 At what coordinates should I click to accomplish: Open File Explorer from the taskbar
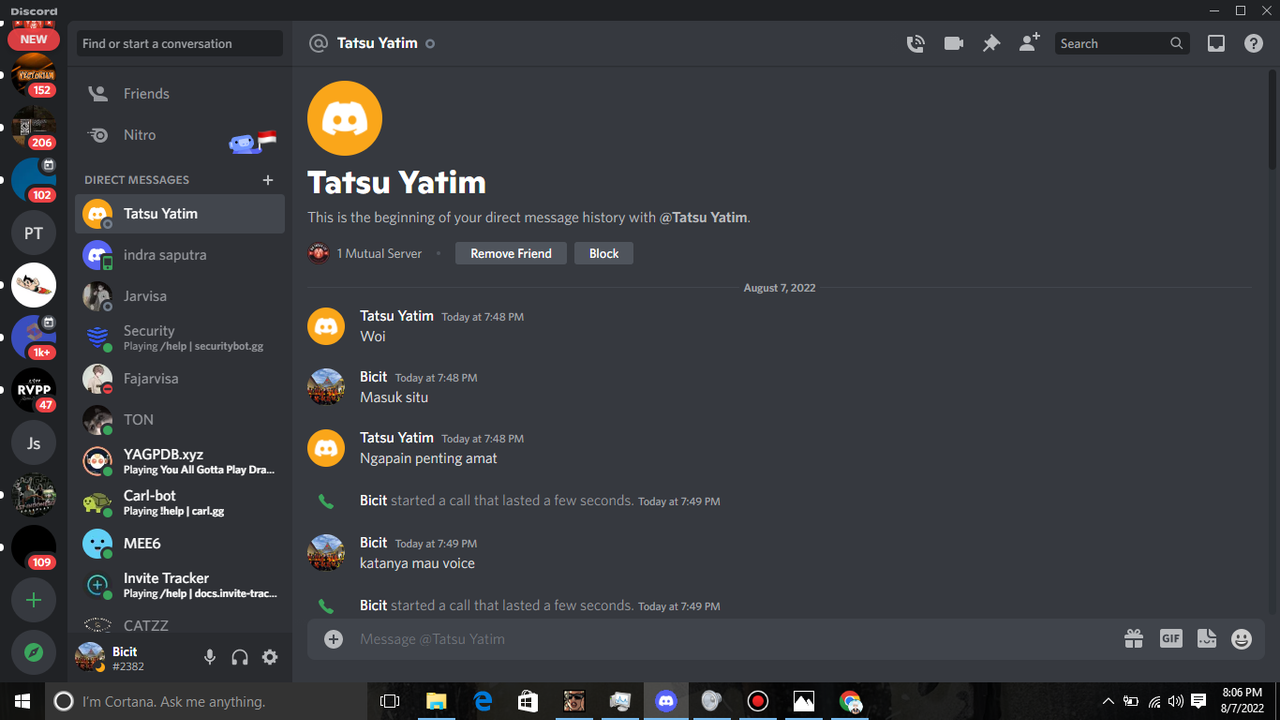coord(436,701)
